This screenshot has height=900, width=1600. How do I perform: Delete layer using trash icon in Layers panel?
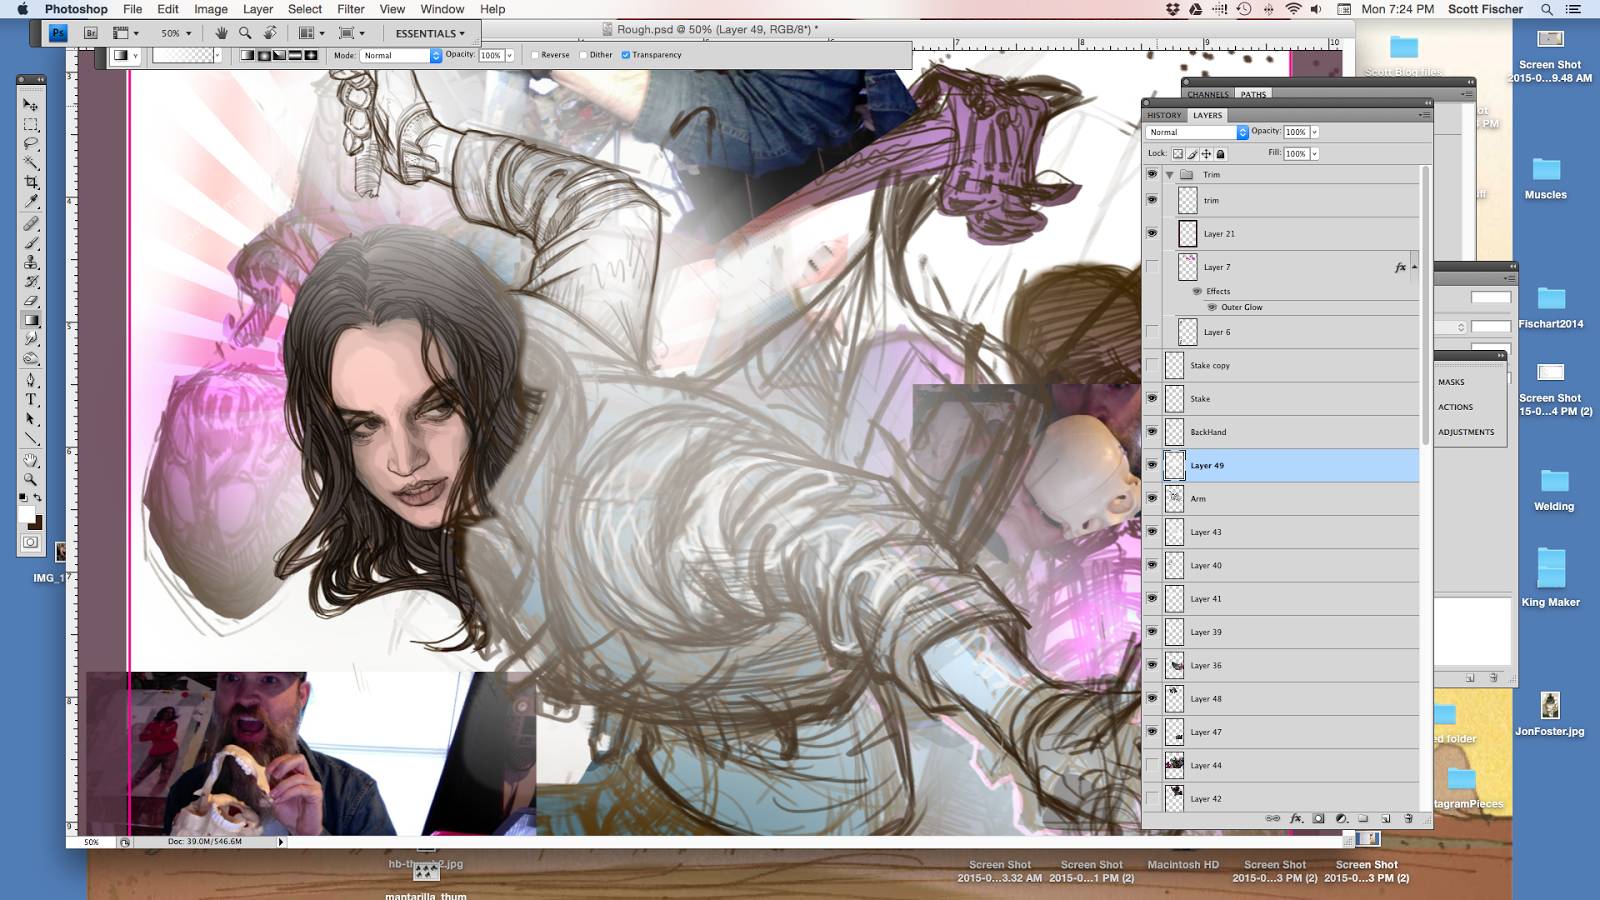1408,818
